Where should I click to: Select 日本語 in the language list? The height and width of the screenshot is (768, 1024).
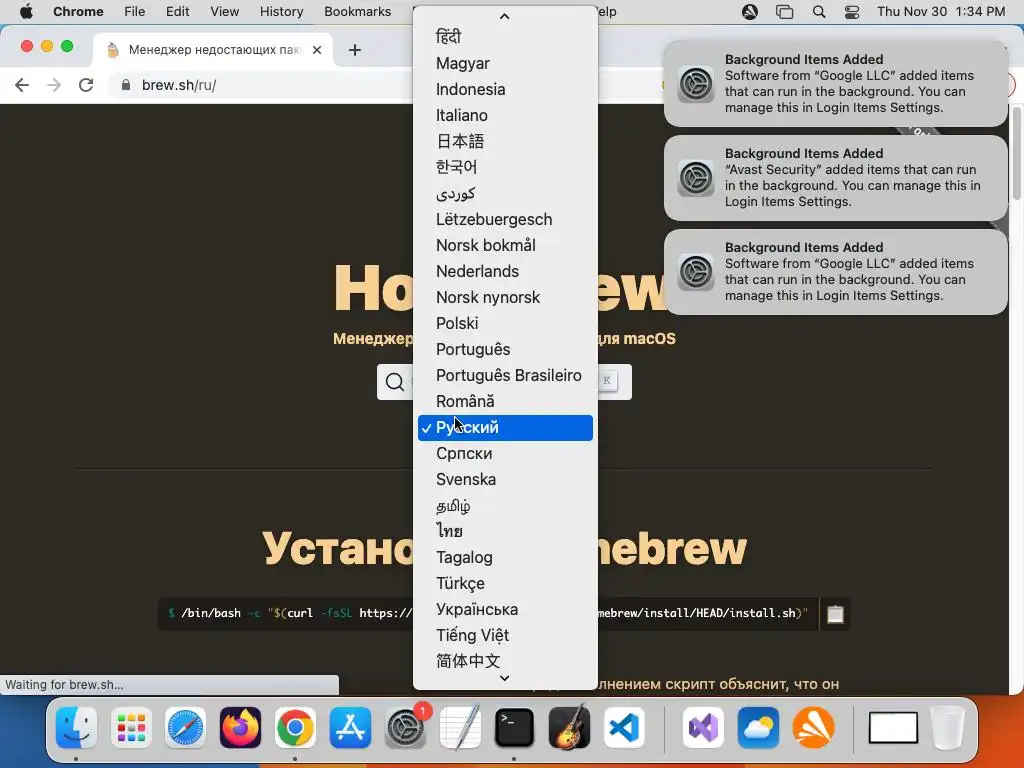pyautogui.click(x=505, y=141)
